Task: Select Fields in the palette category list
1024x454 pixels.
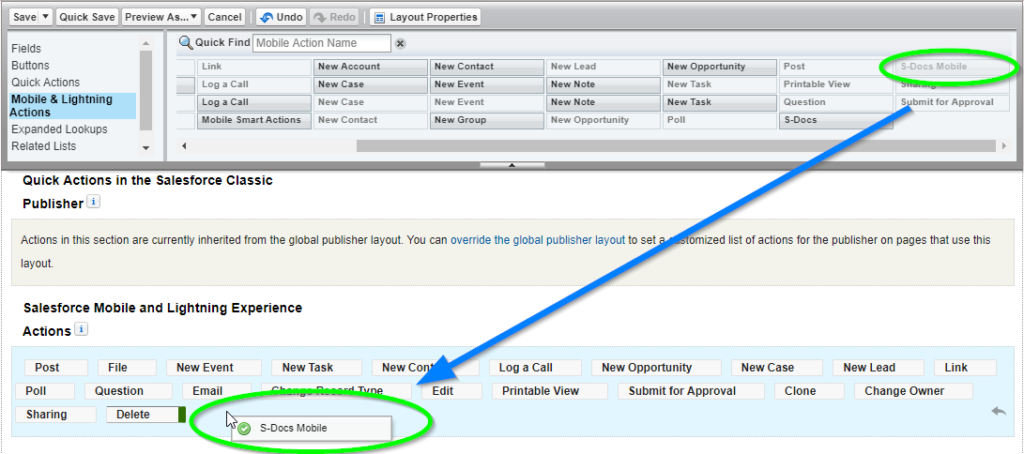Action: tap(26, 48)
